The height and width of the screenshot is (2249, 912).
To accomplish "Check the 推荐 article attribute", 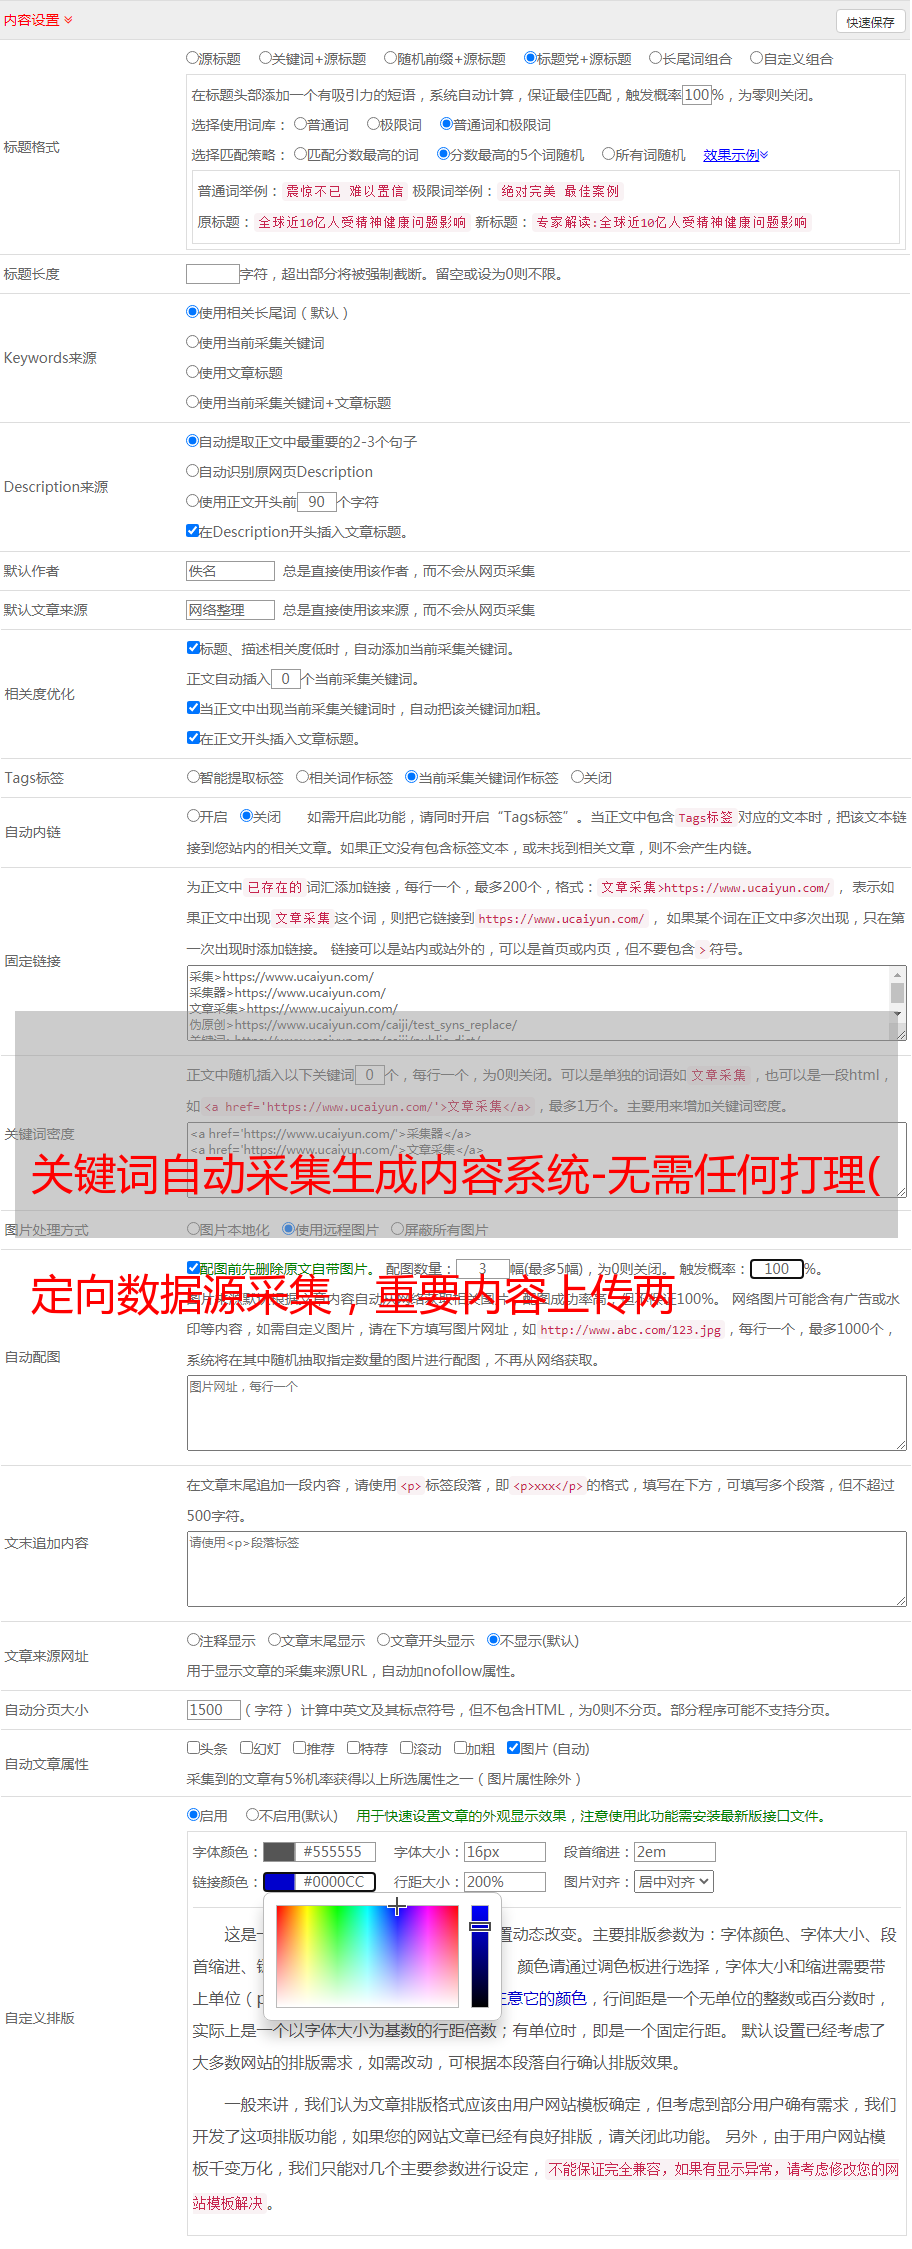I will point(299,1748).
